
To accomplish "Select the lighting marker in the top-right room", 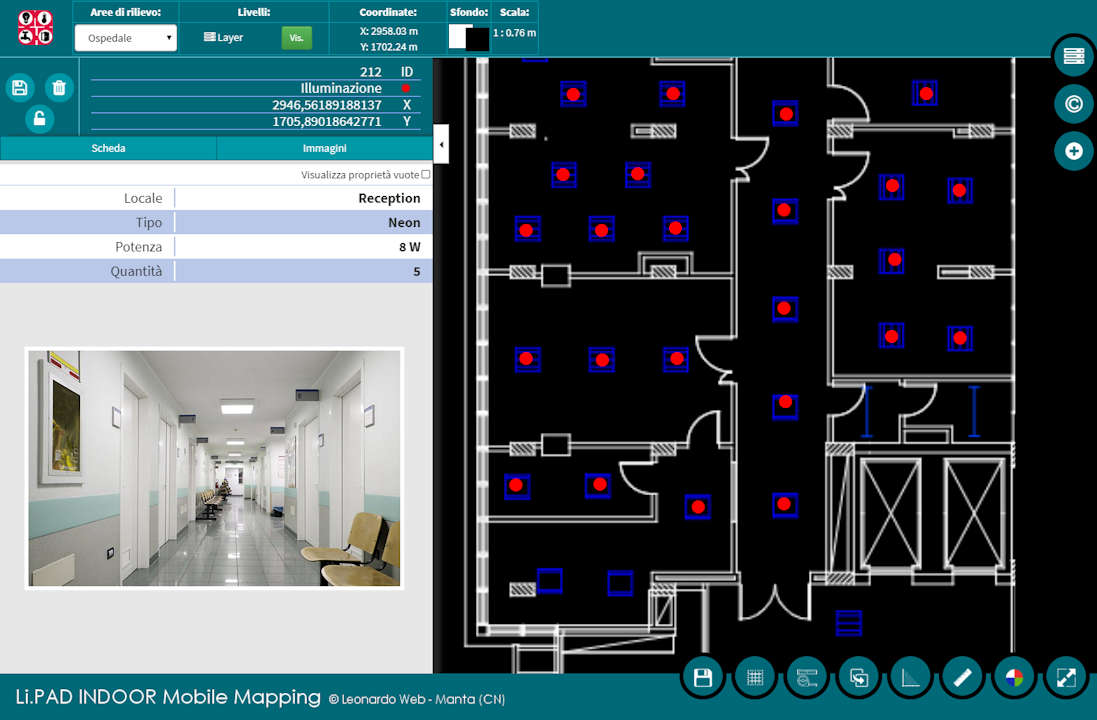I will pyautogui.click(x=925, y=93).
